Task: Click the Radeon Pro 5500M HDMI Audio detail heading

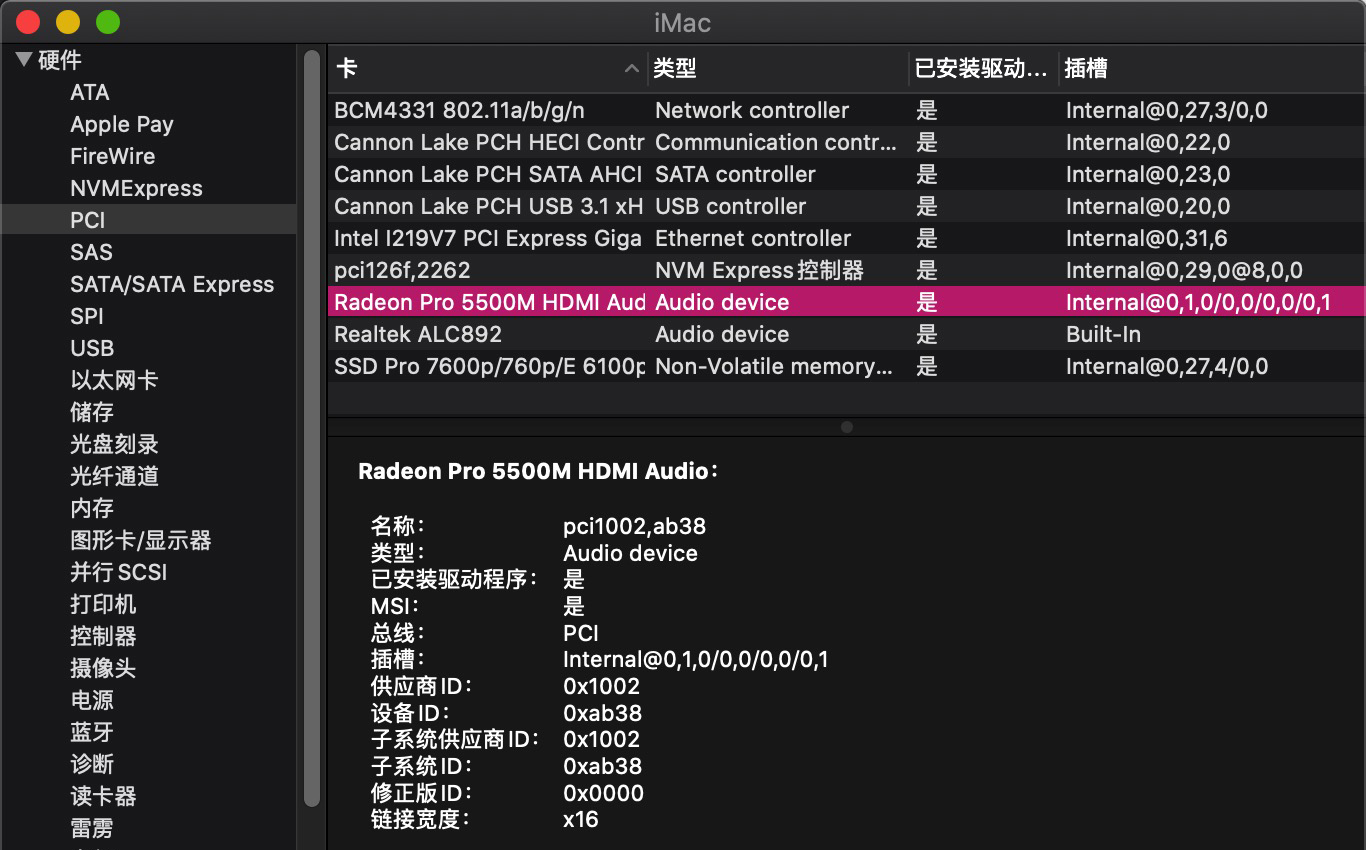Action: click(538, 471)
